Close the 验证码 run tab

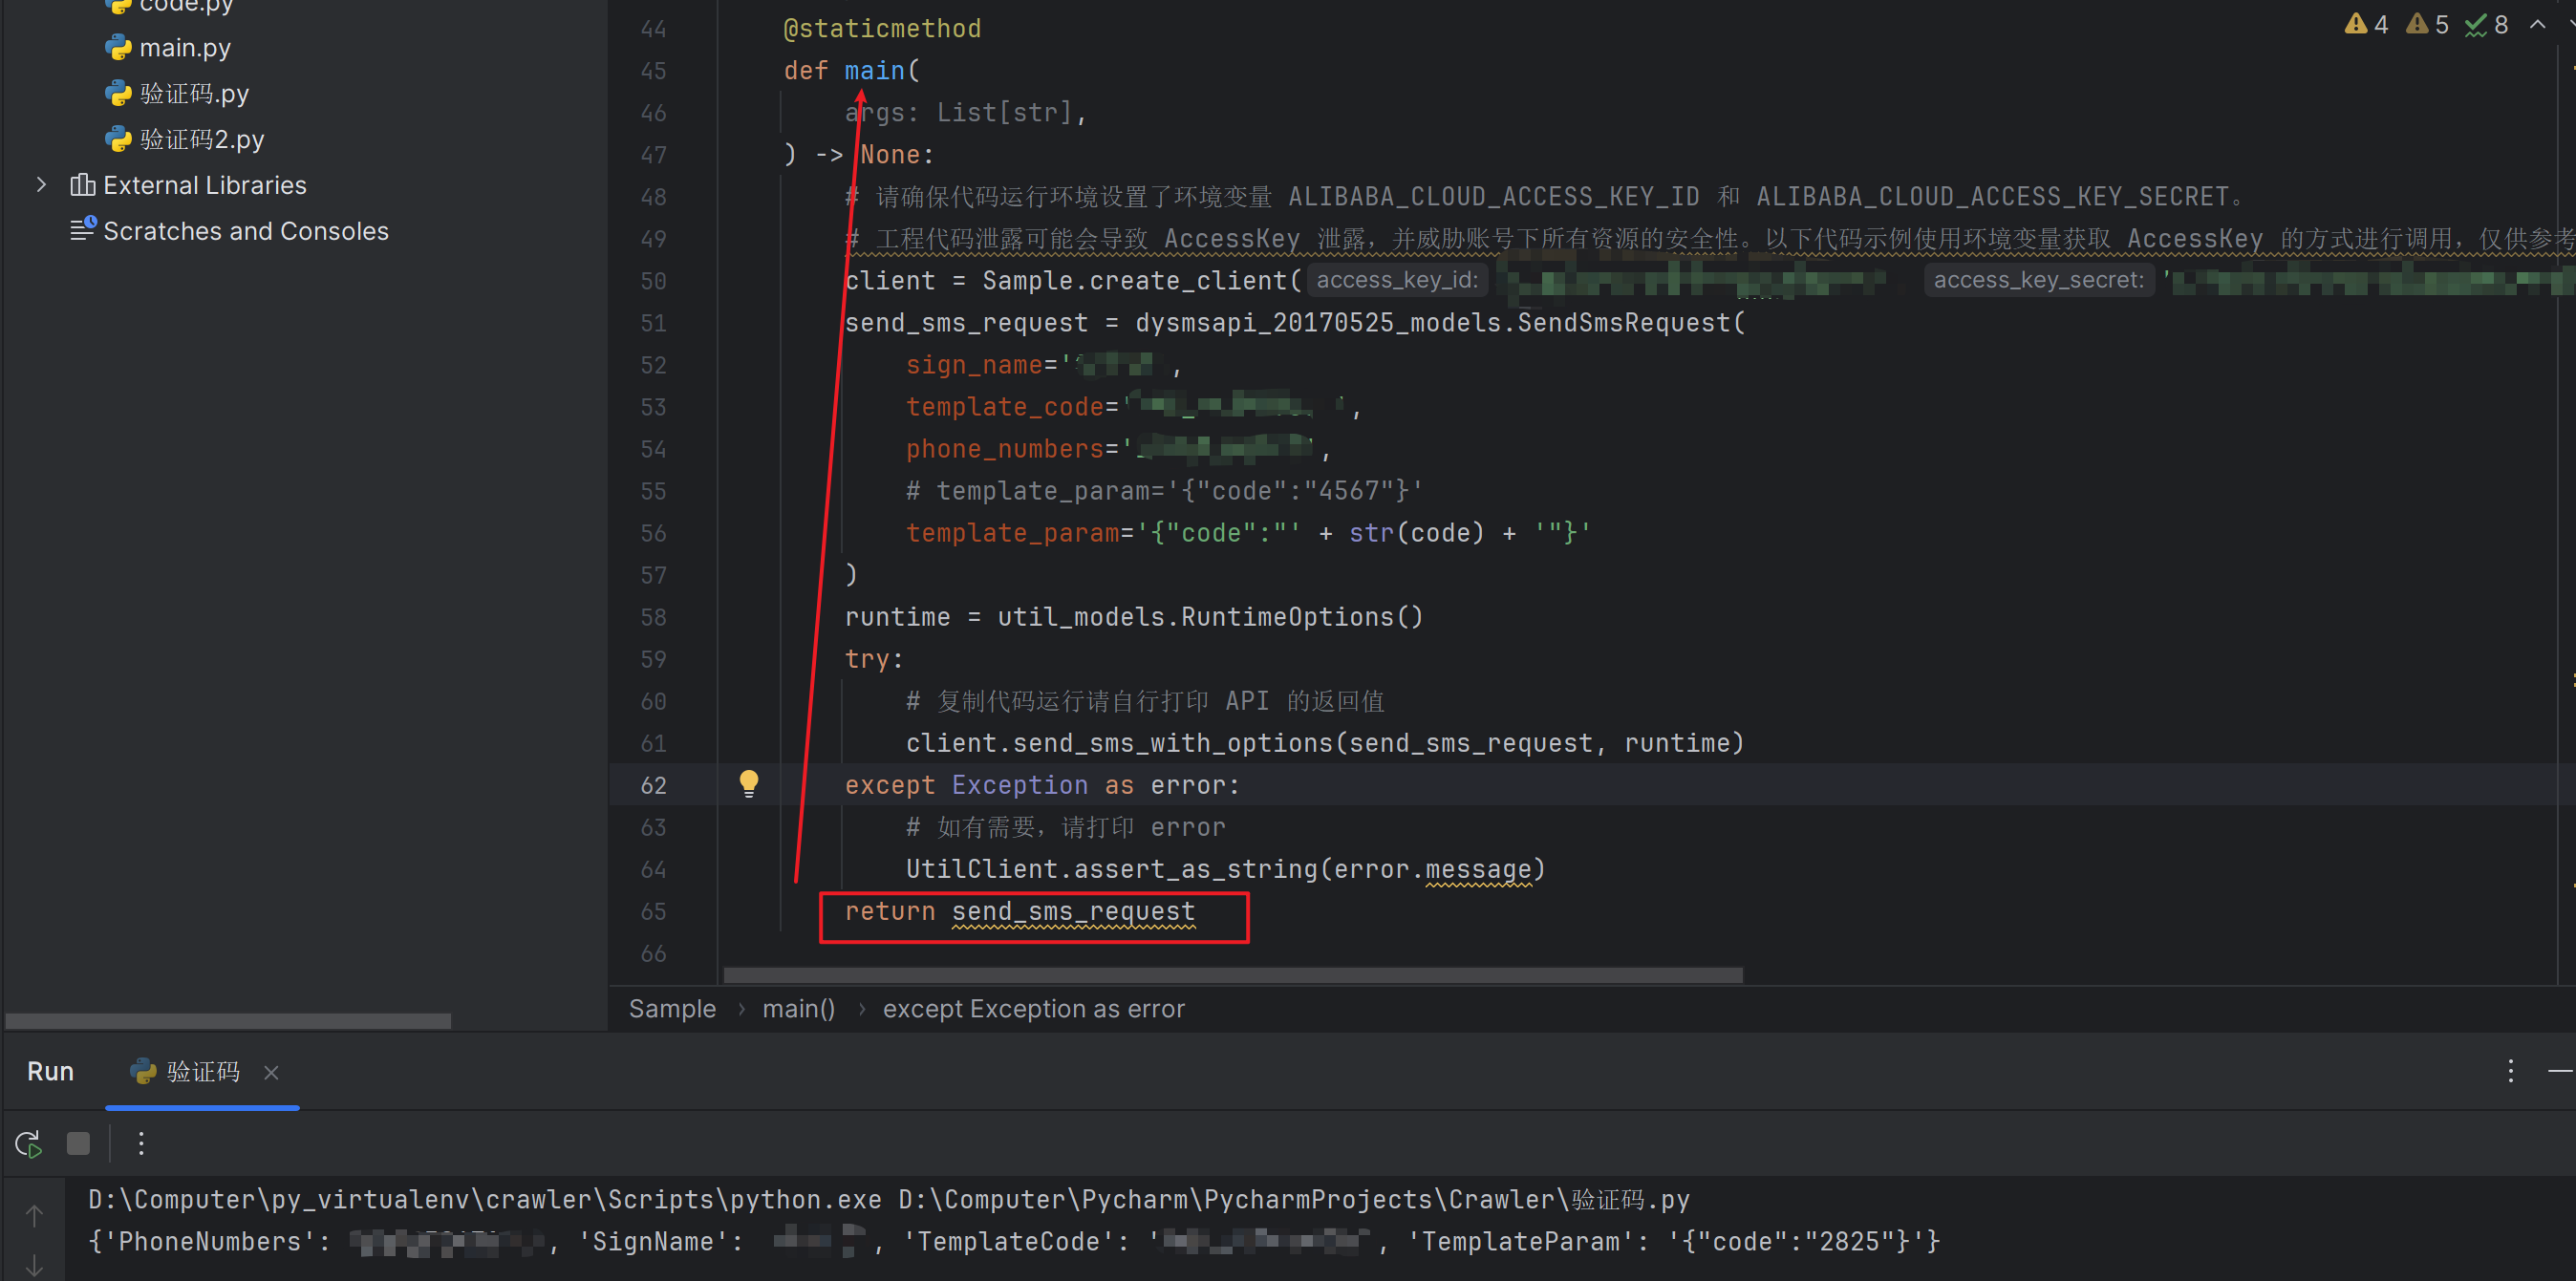click(x=271, y=1072)
